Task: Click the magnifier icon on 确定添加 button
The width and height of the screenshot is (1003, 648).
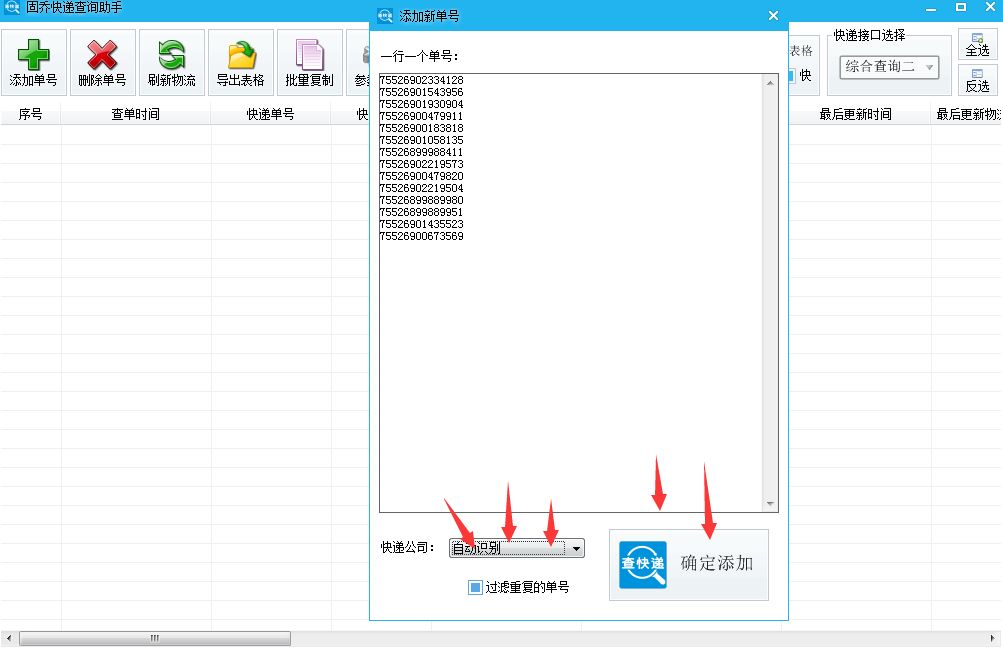Action: [x=641, y=565]
